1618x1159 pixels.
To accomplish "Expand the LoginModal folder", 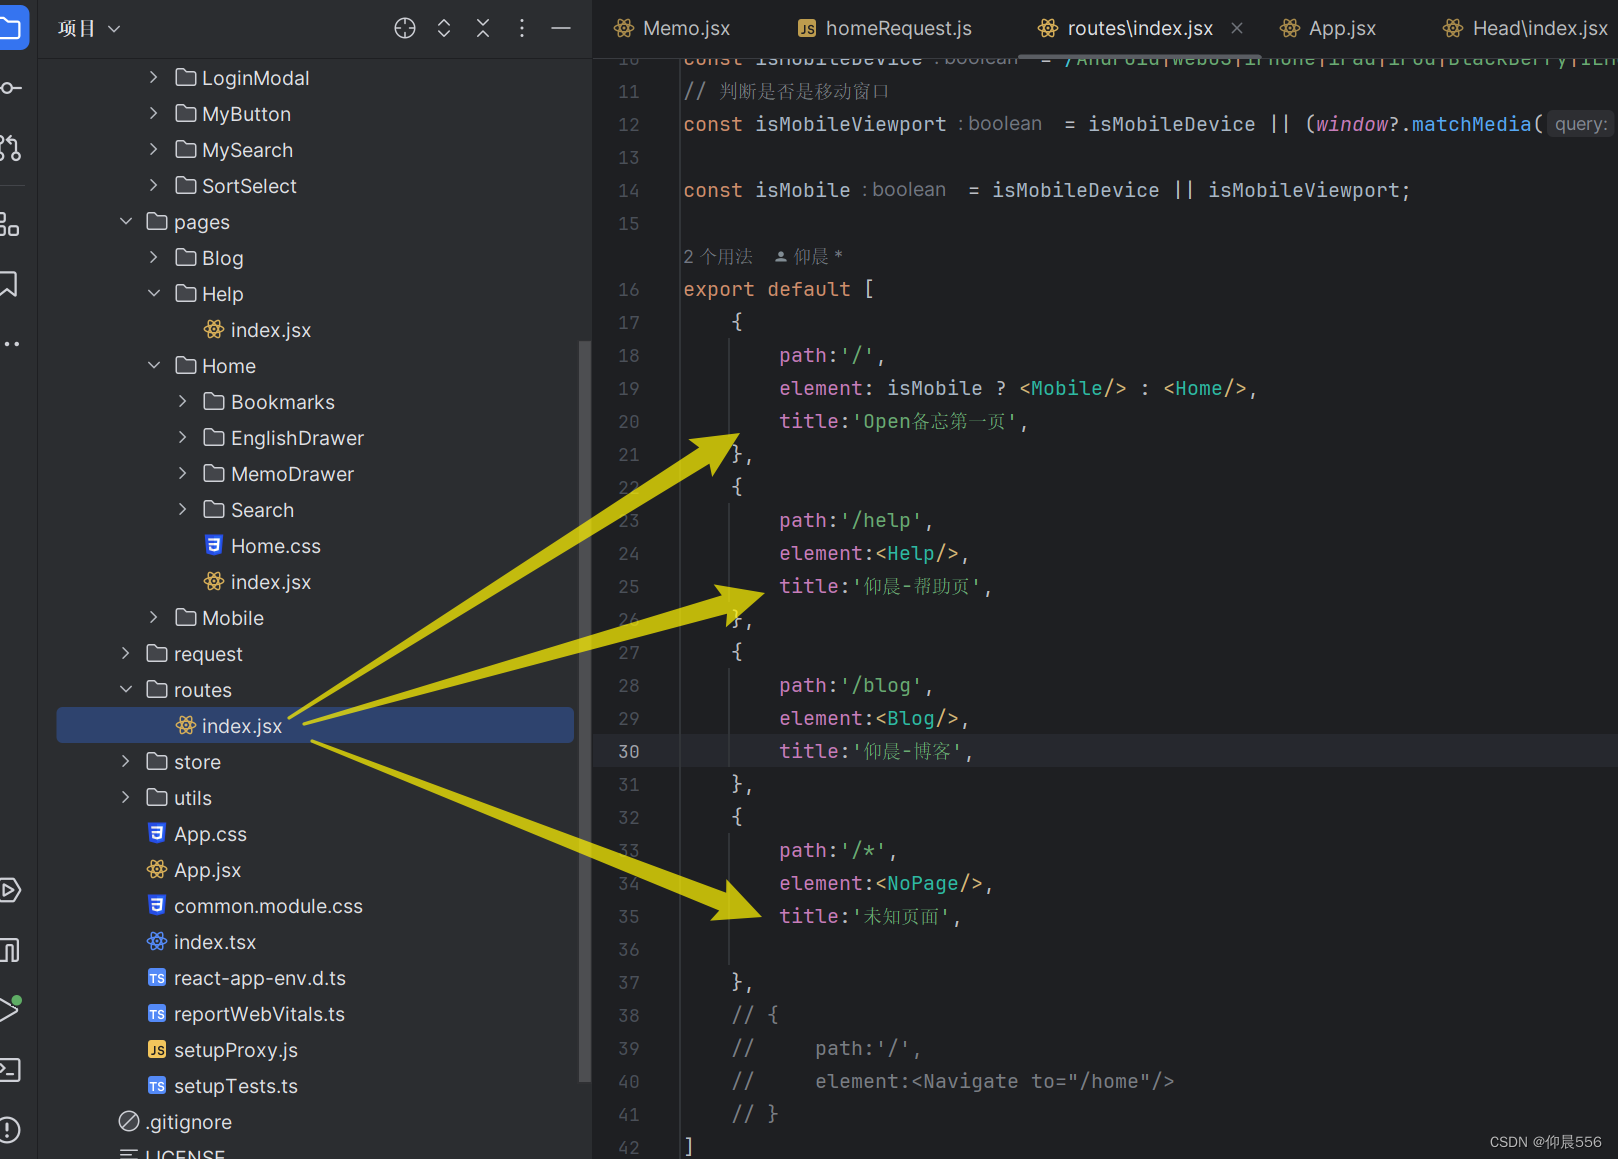I will [153, 77].
